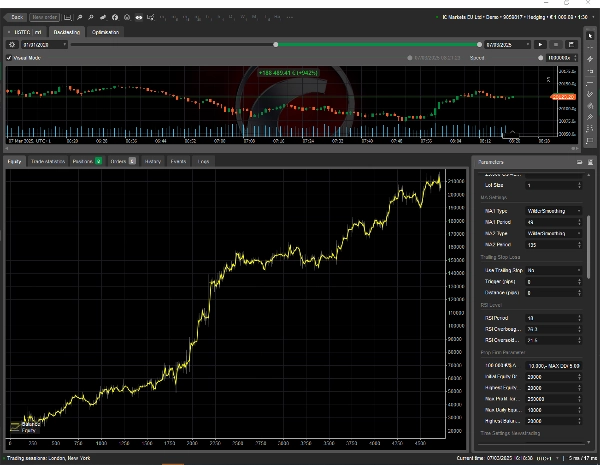The image size is (600, 465).
Task: Open the backtest speed dropdown
Action: point(562,57)
